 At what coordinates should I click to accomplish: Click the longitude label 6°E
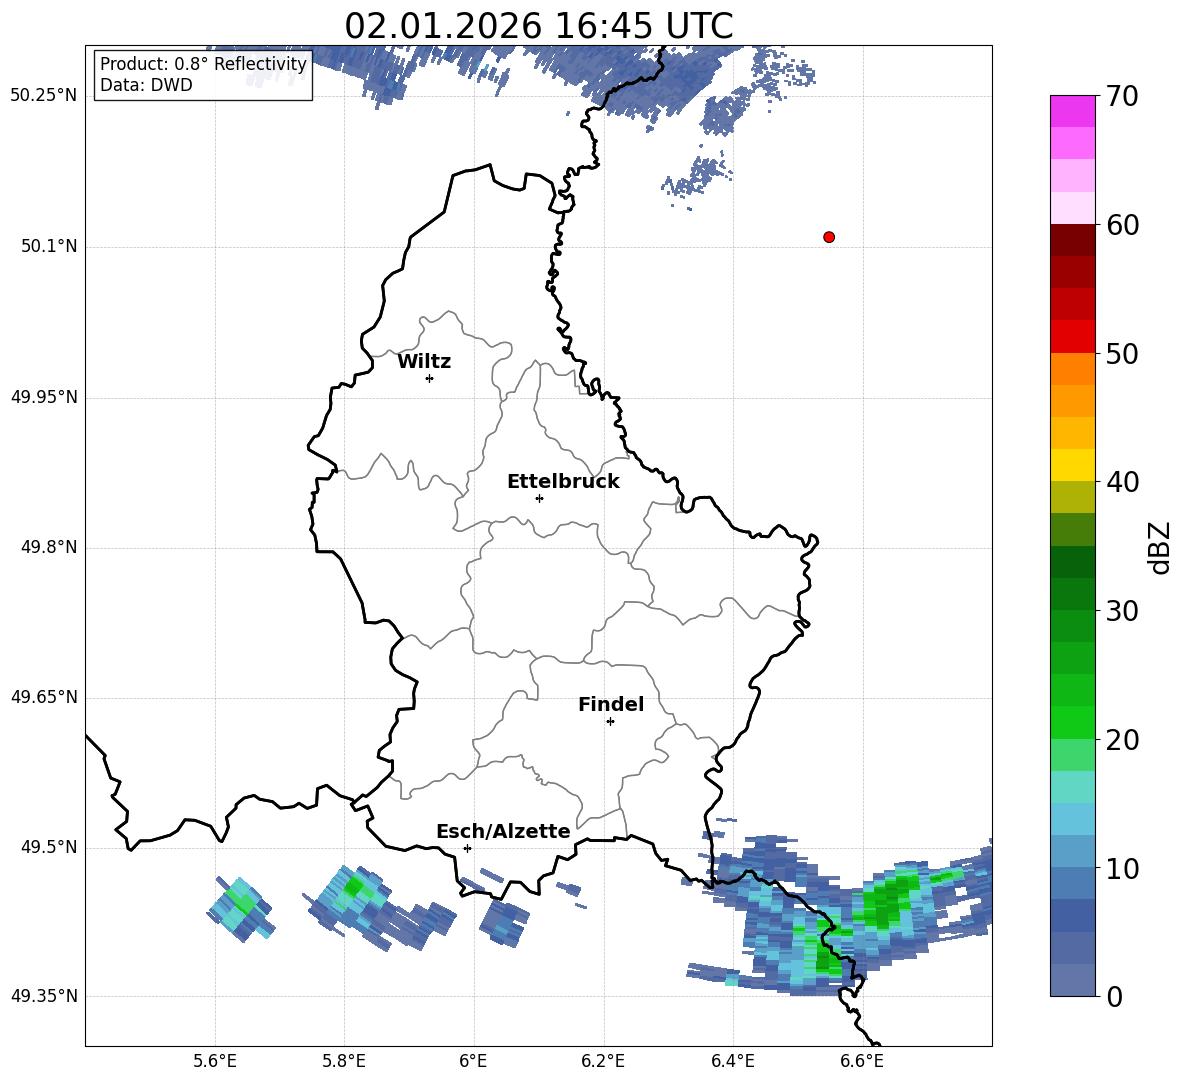(473, 1061)
